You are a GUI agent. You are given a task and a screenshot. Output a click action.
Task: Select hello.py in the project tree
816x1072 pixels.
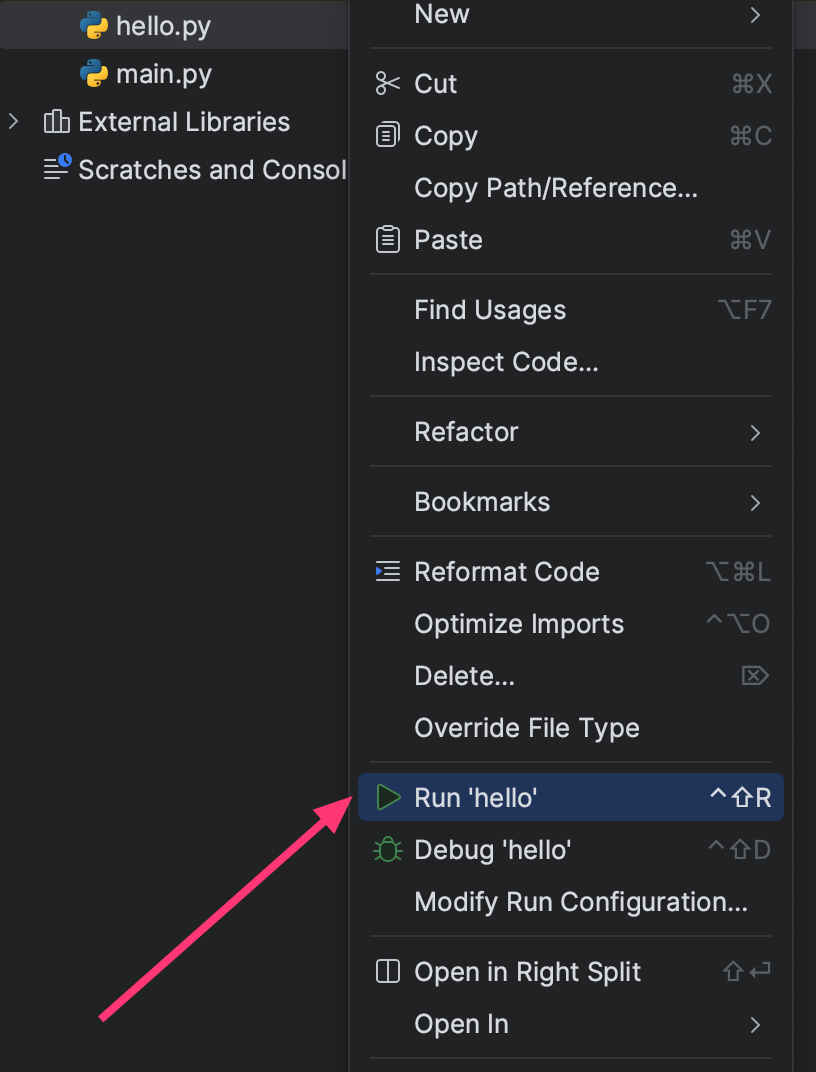163,26
